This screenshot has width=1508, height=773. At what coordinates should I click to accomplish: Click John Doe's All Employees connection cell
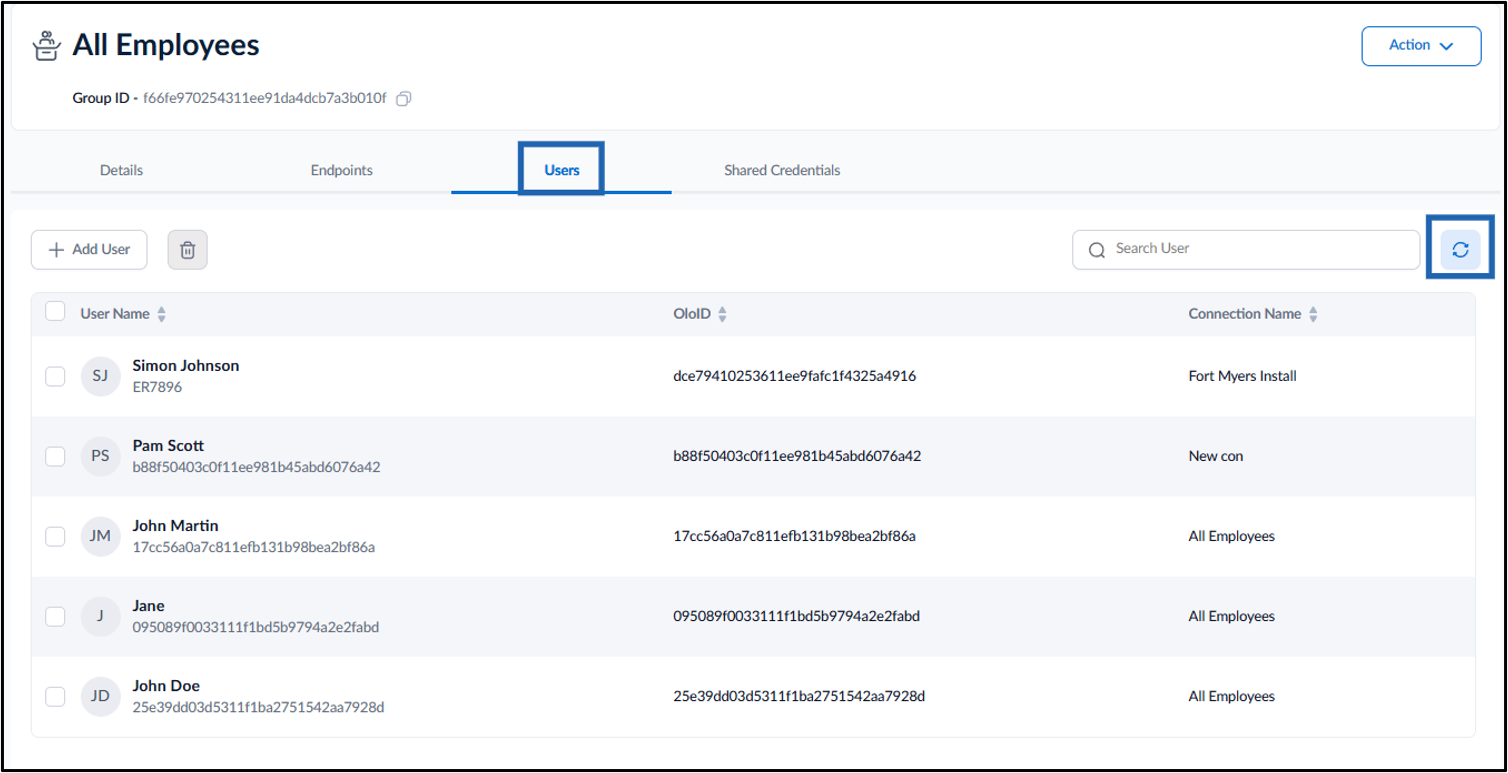click(x=1232, y=696)
